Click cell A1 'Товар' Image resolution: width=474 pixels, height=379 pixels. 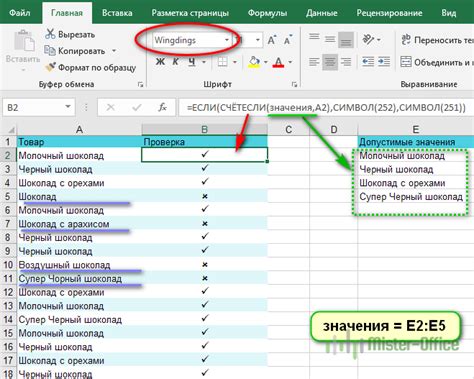[79, 142]
